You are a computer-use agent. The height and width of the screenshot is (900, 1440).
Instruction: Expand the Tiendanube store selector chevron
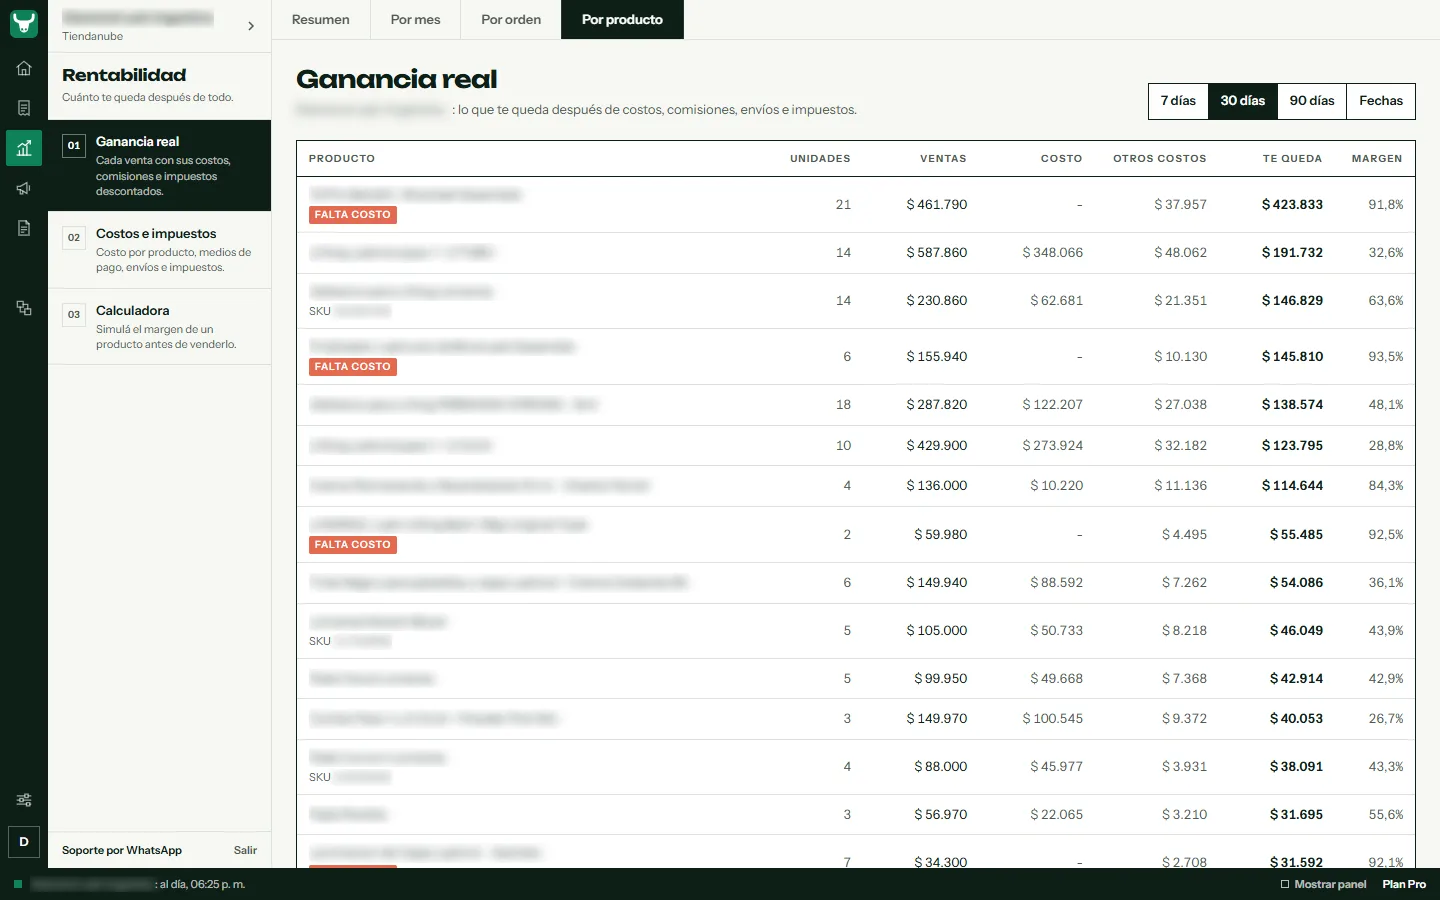251,26
